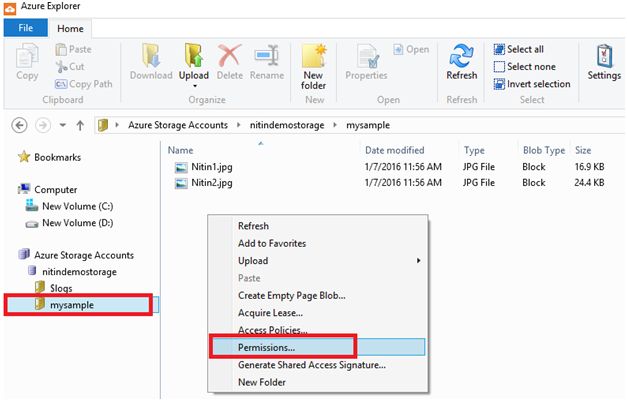Screen dimensions: 627x401
Task: Click mysample breadcrumb
Action: click(368, 125)
